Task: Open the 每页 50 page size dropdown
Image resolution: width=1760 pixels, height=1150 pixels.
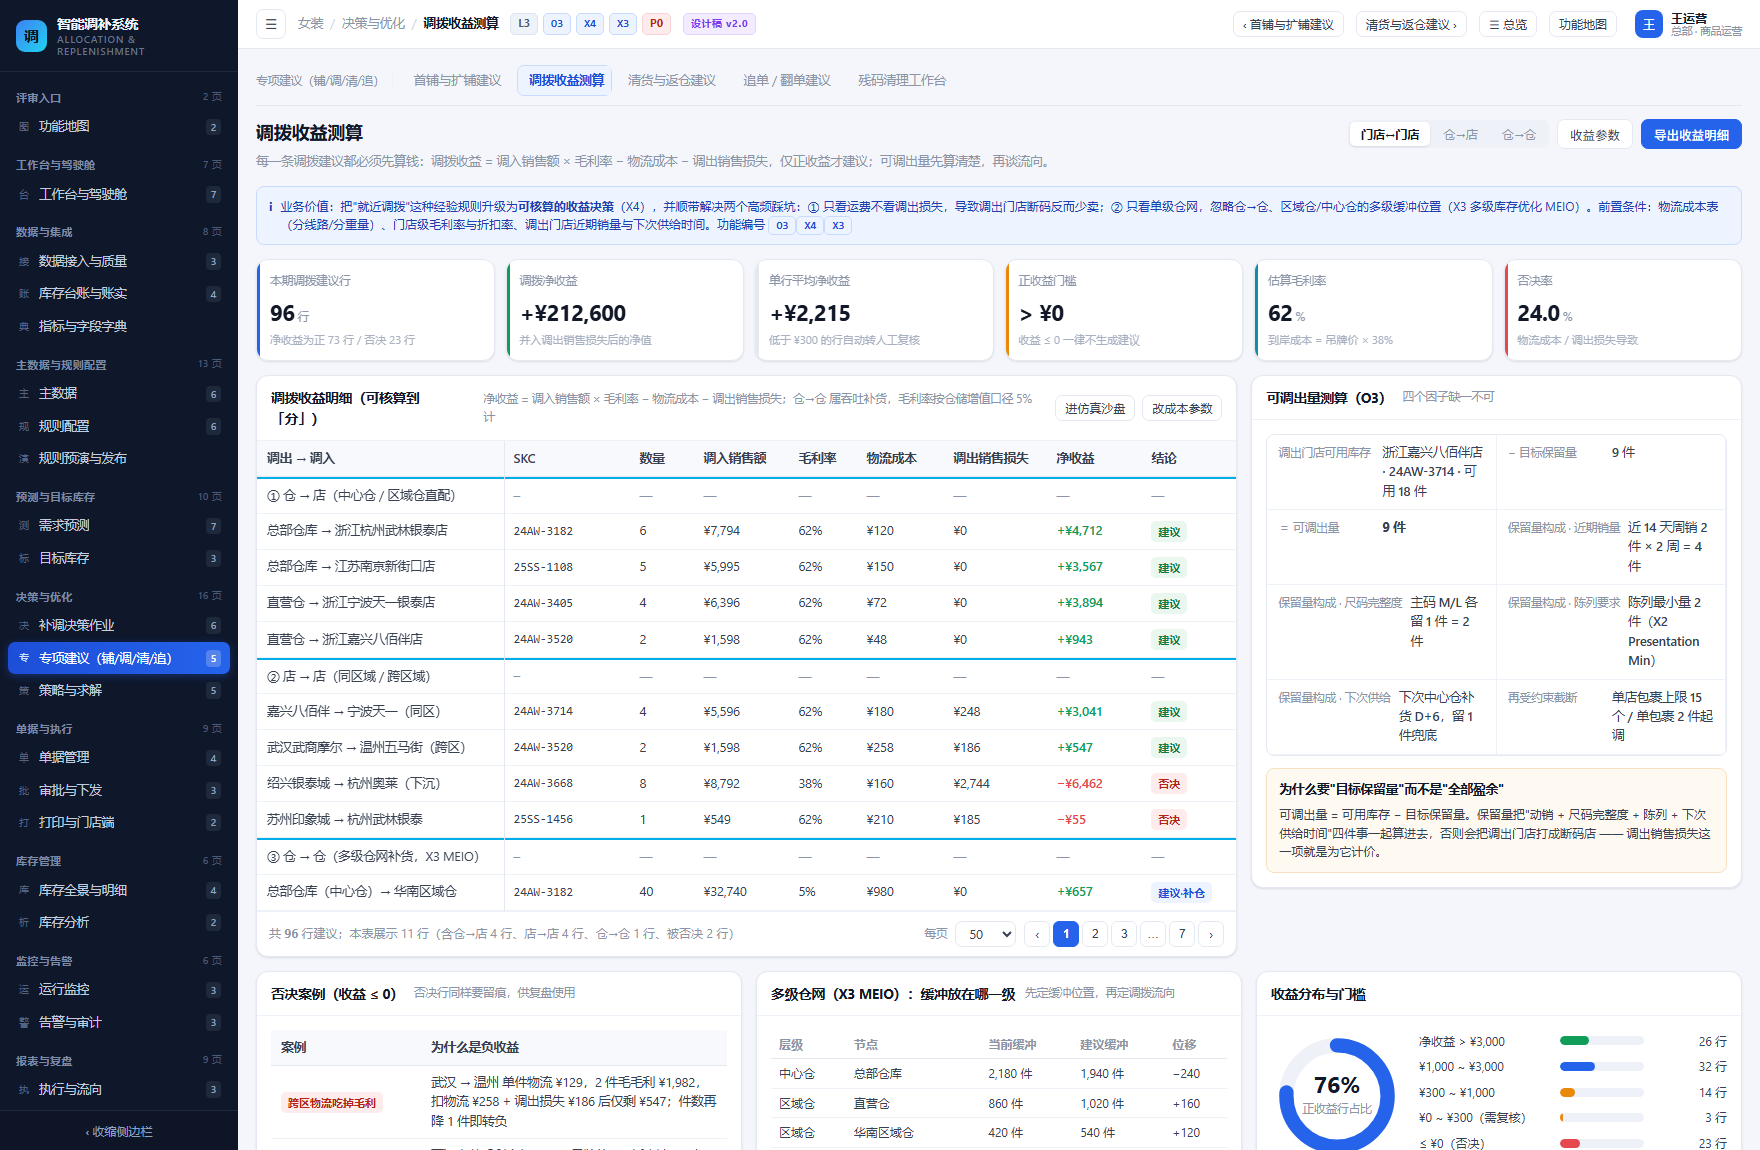Action: (985, 934)
